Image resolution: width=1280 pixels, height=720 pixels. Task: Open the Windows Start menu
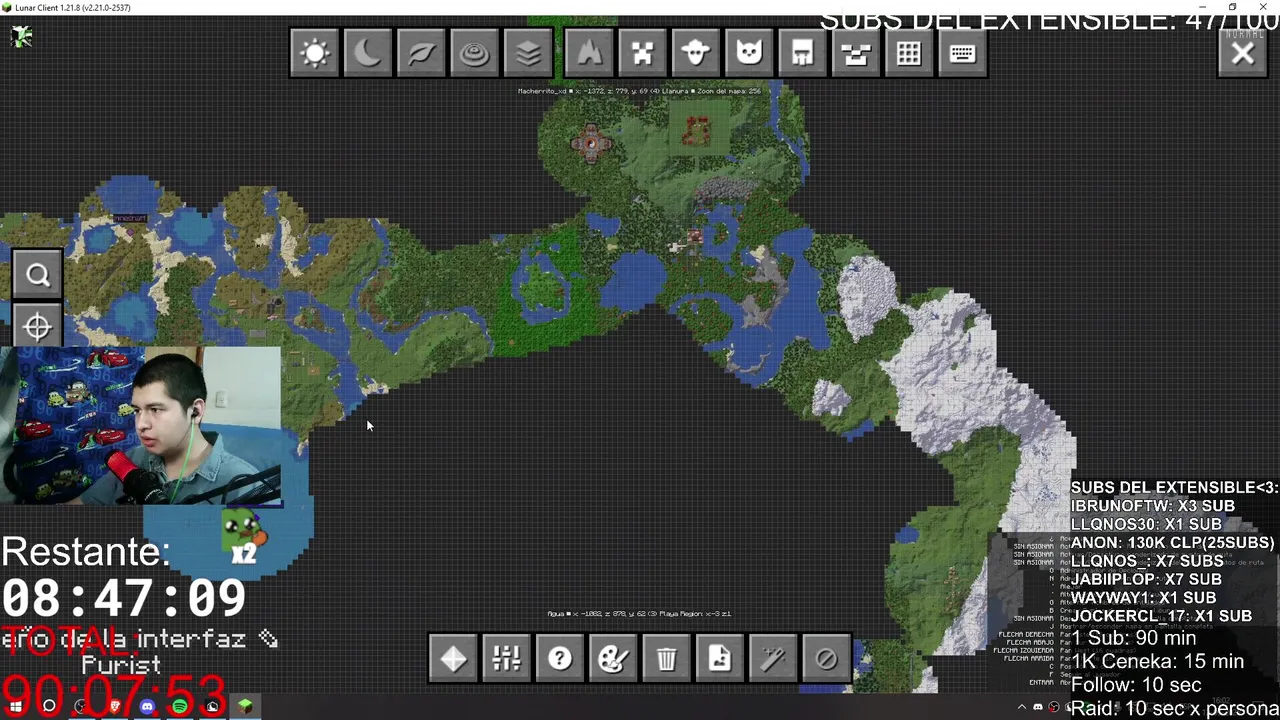point(15,707)
